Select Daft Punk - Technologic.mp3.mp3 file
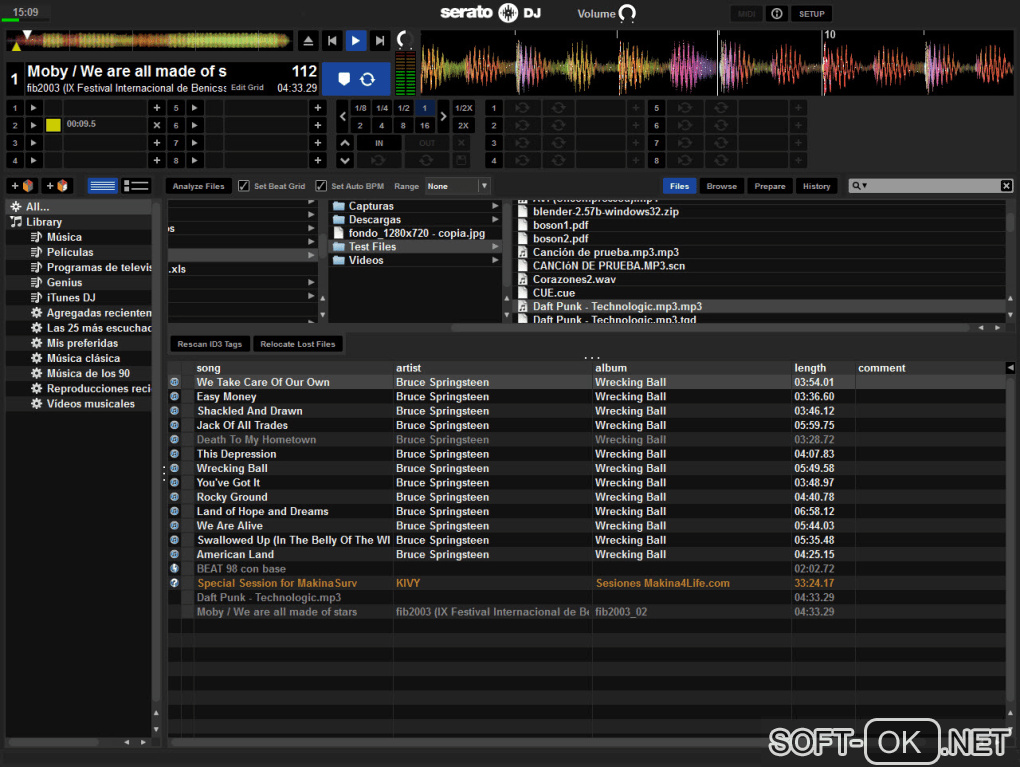This screenshot has width=1020, height=767. tap(761, 306)
